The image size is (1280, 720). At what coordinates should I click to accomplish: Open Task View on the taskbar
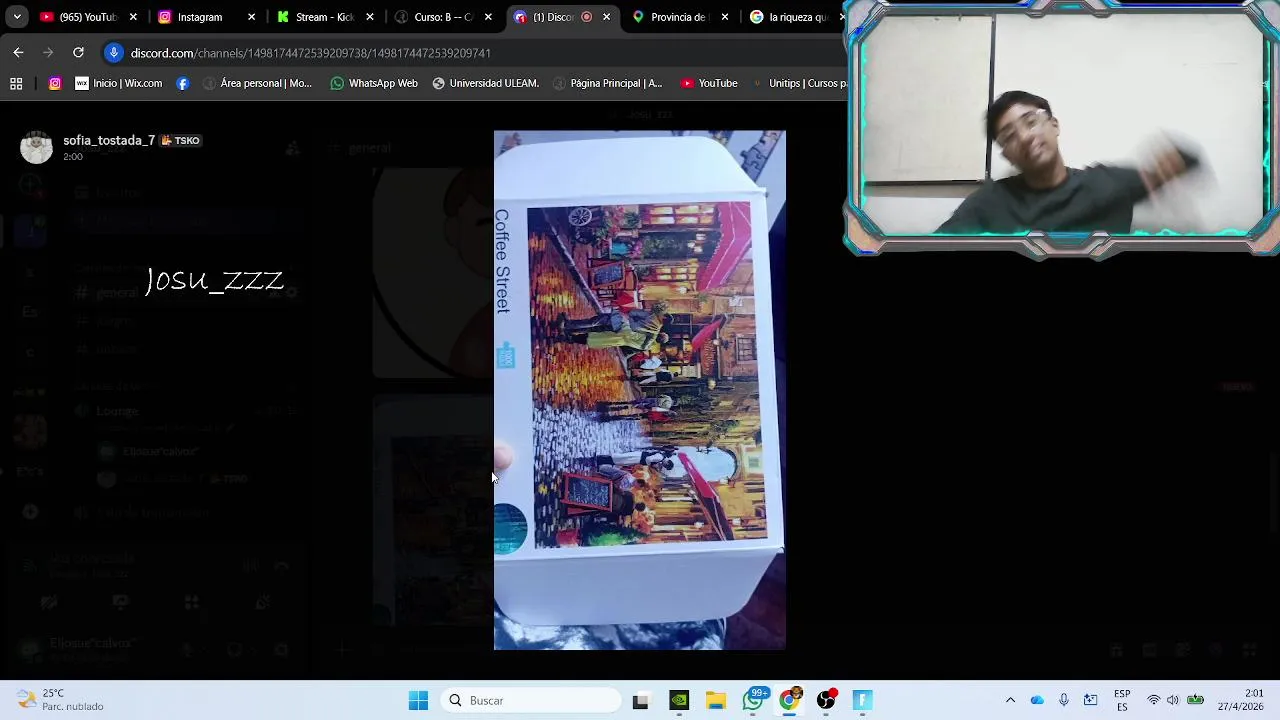[640, 700]
